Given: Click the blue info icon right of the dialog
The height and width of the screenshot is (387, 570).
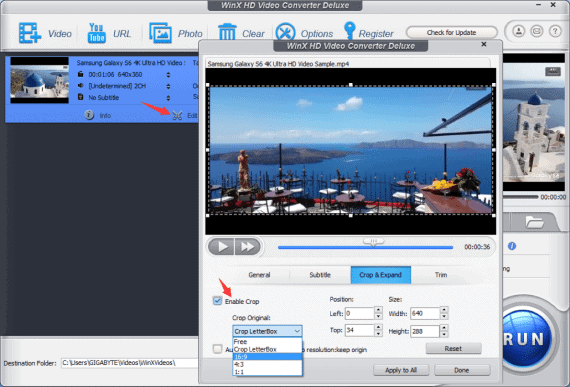Looking at the screenshot, I should coord(512,246).
